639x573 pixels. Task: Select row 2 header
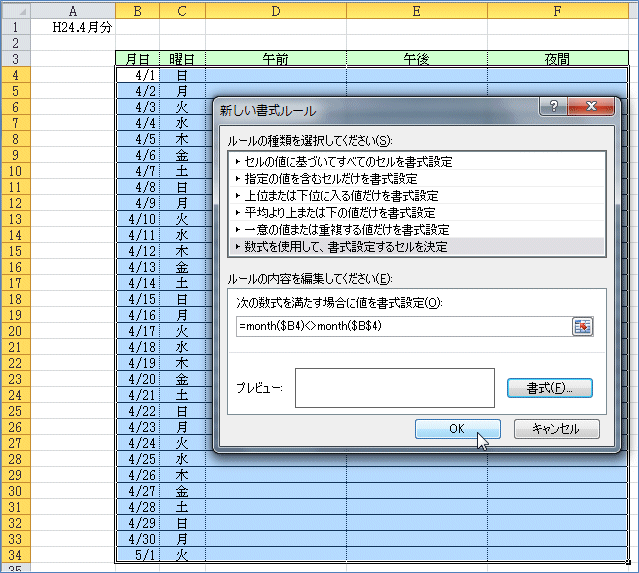[x=15, y=43]
